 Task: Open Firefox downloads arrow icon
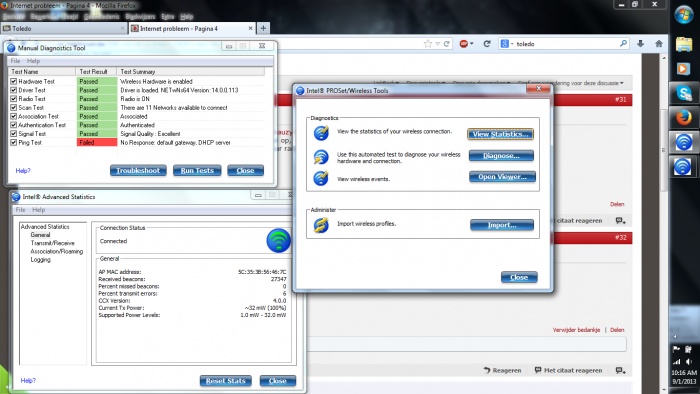(640, 43)
